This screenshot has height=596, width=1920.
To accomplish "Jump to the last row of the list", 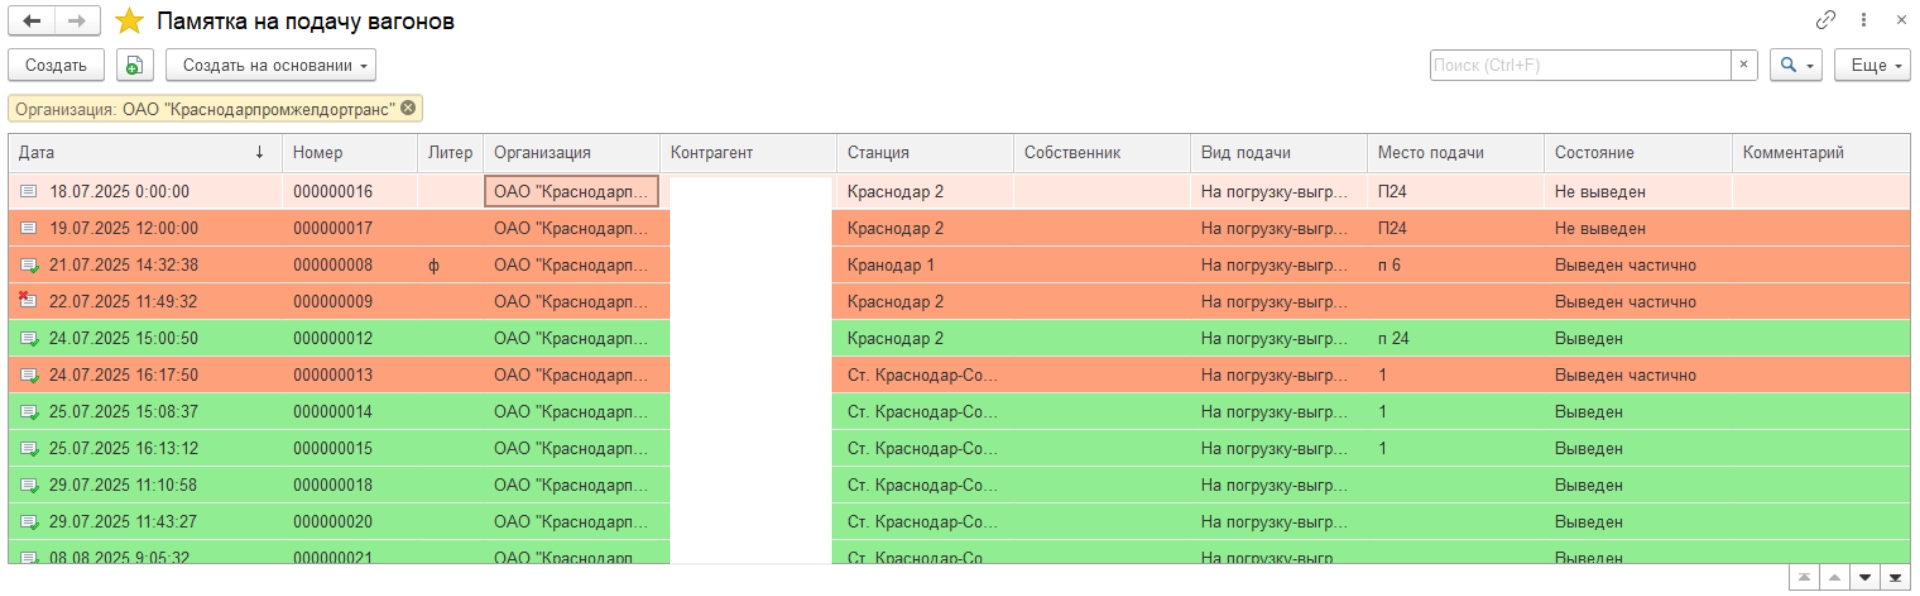I will coord(1895,577).
